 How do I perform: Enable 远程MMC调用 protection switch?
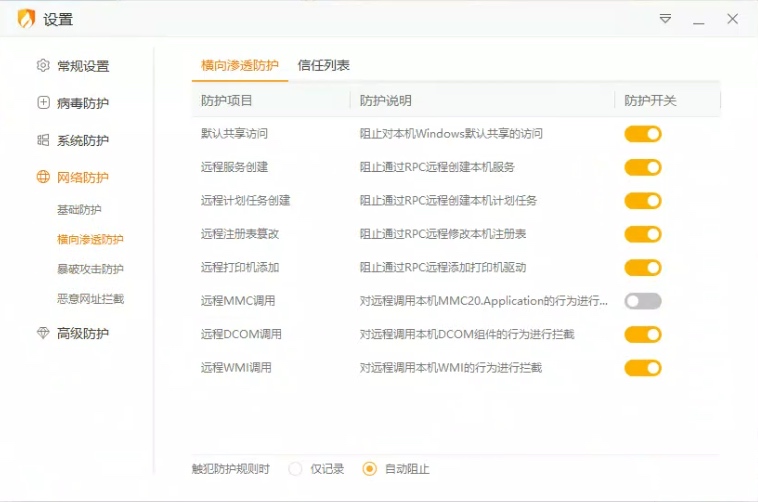642,301
